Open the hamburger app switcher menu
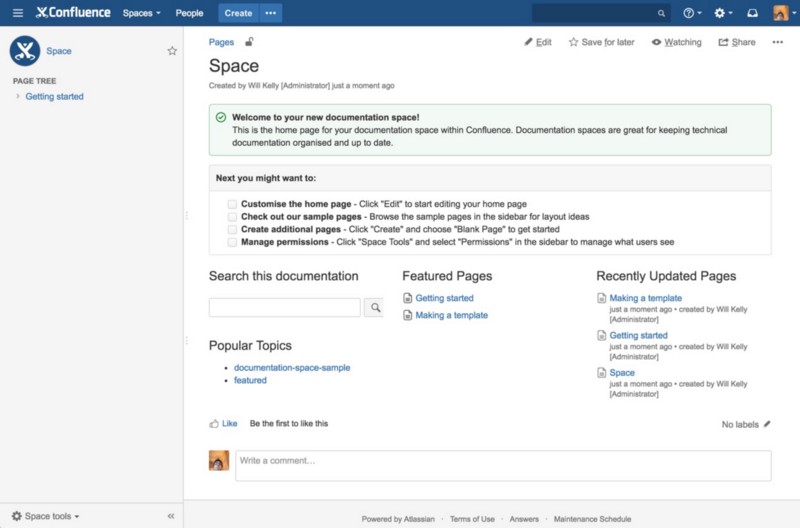This screenshot has height=528, width=800. 17,13
